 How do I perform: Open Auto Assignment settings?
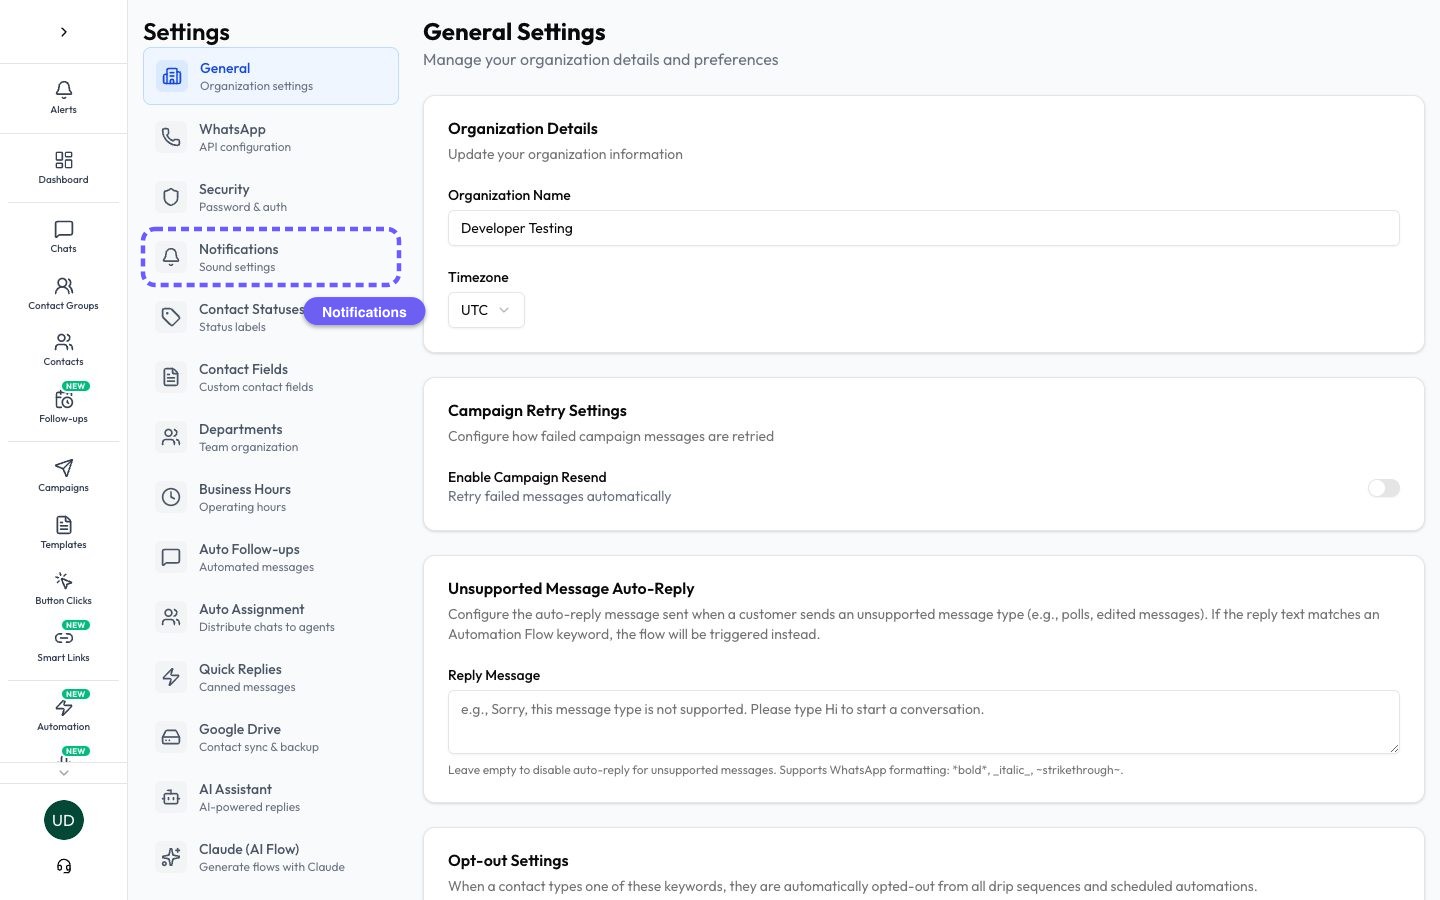[271, 617]
